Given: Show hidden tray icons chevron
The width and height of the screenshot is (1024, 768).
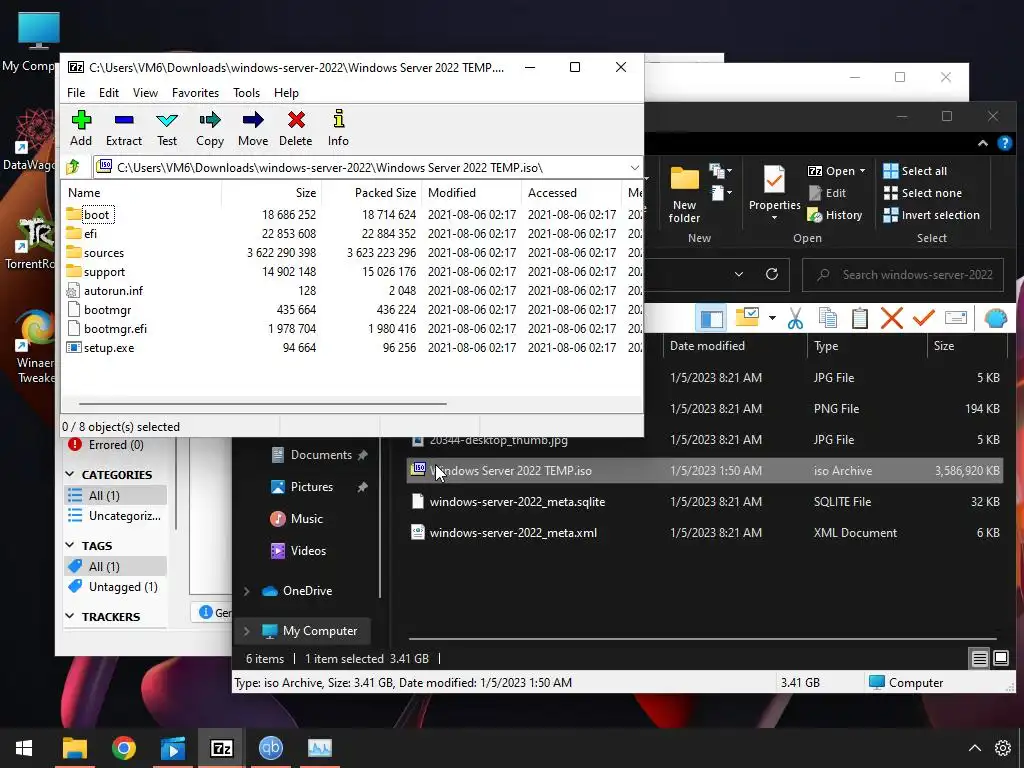Looking at the screenshot, I should (x=974, y=748).
